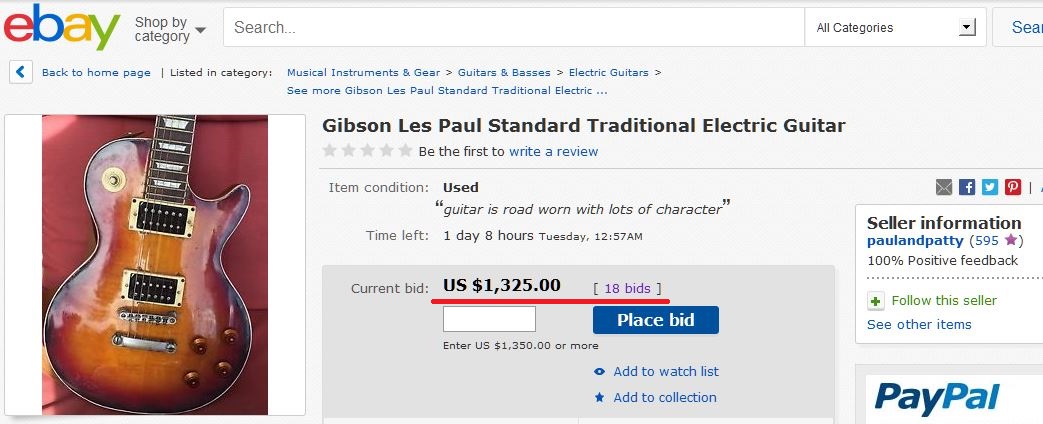Click the green plus Follow seller icon
This screenshot has width=1043, height=424.
click(x=876, y=302)
